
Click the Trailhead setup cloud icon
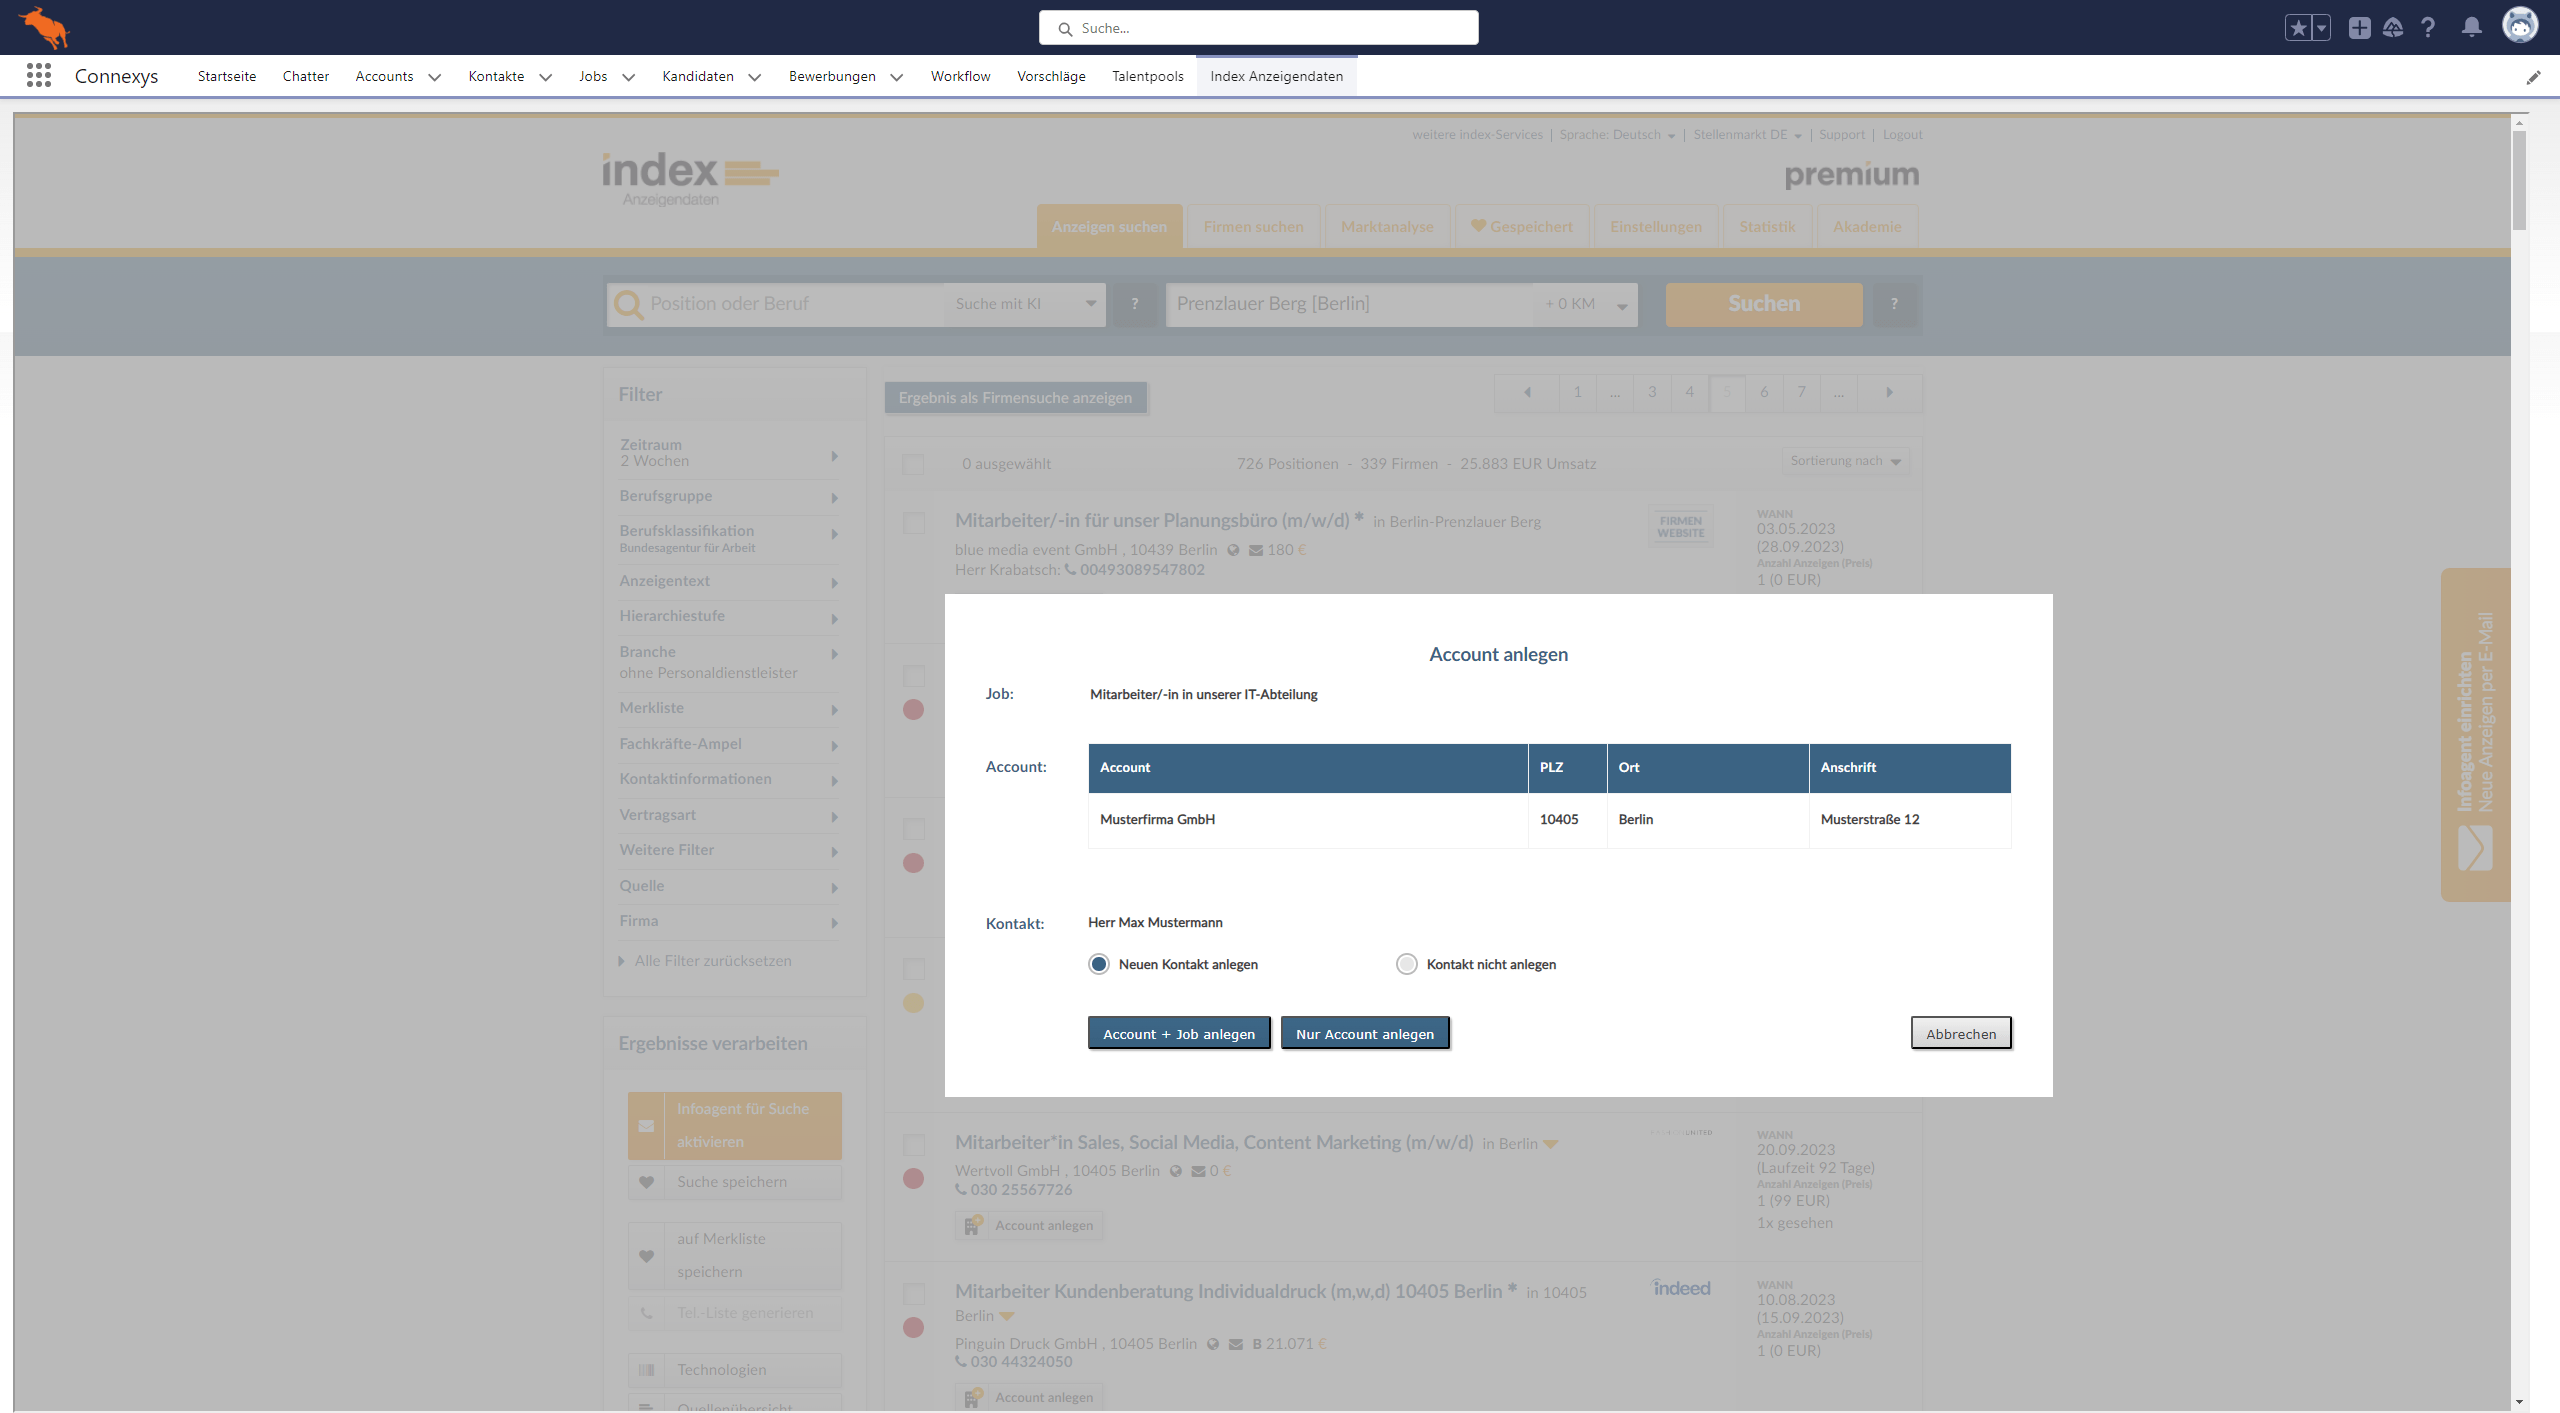coord(2393,28)
